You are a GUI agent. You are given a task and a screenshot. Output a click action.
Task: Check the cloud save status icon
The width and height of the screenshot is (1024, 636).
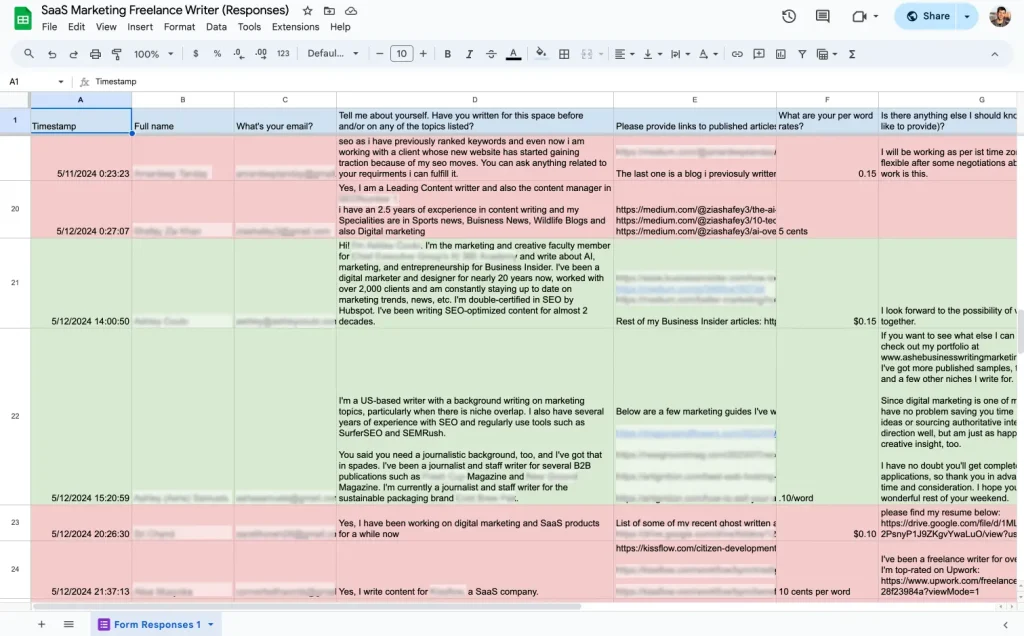point(351,10)
